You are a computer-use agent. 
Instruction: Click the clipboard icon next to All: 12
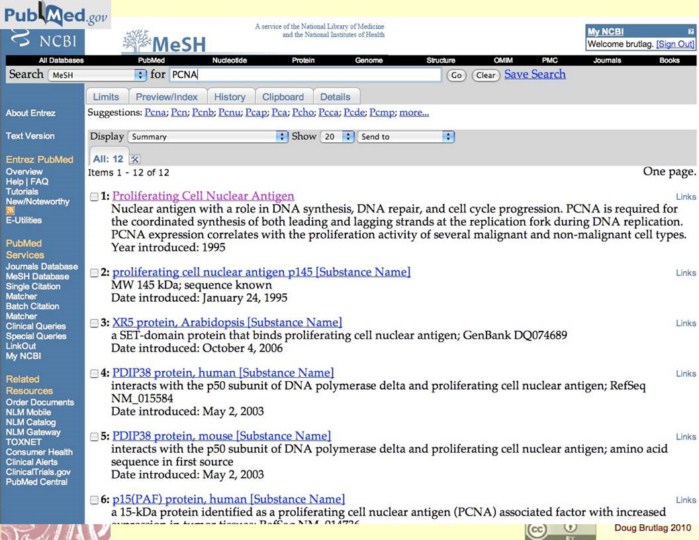(136, 159)
